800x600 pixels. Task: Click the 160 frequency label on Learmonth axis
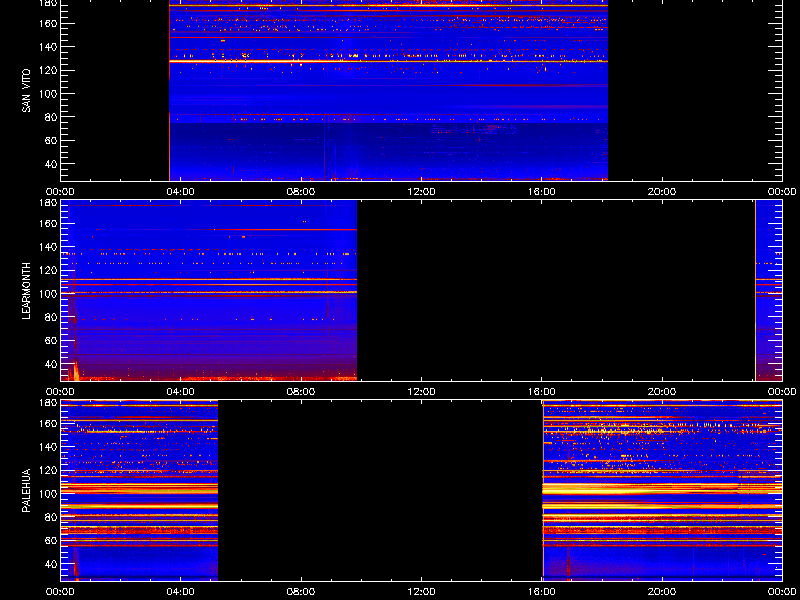click(49, 223)
